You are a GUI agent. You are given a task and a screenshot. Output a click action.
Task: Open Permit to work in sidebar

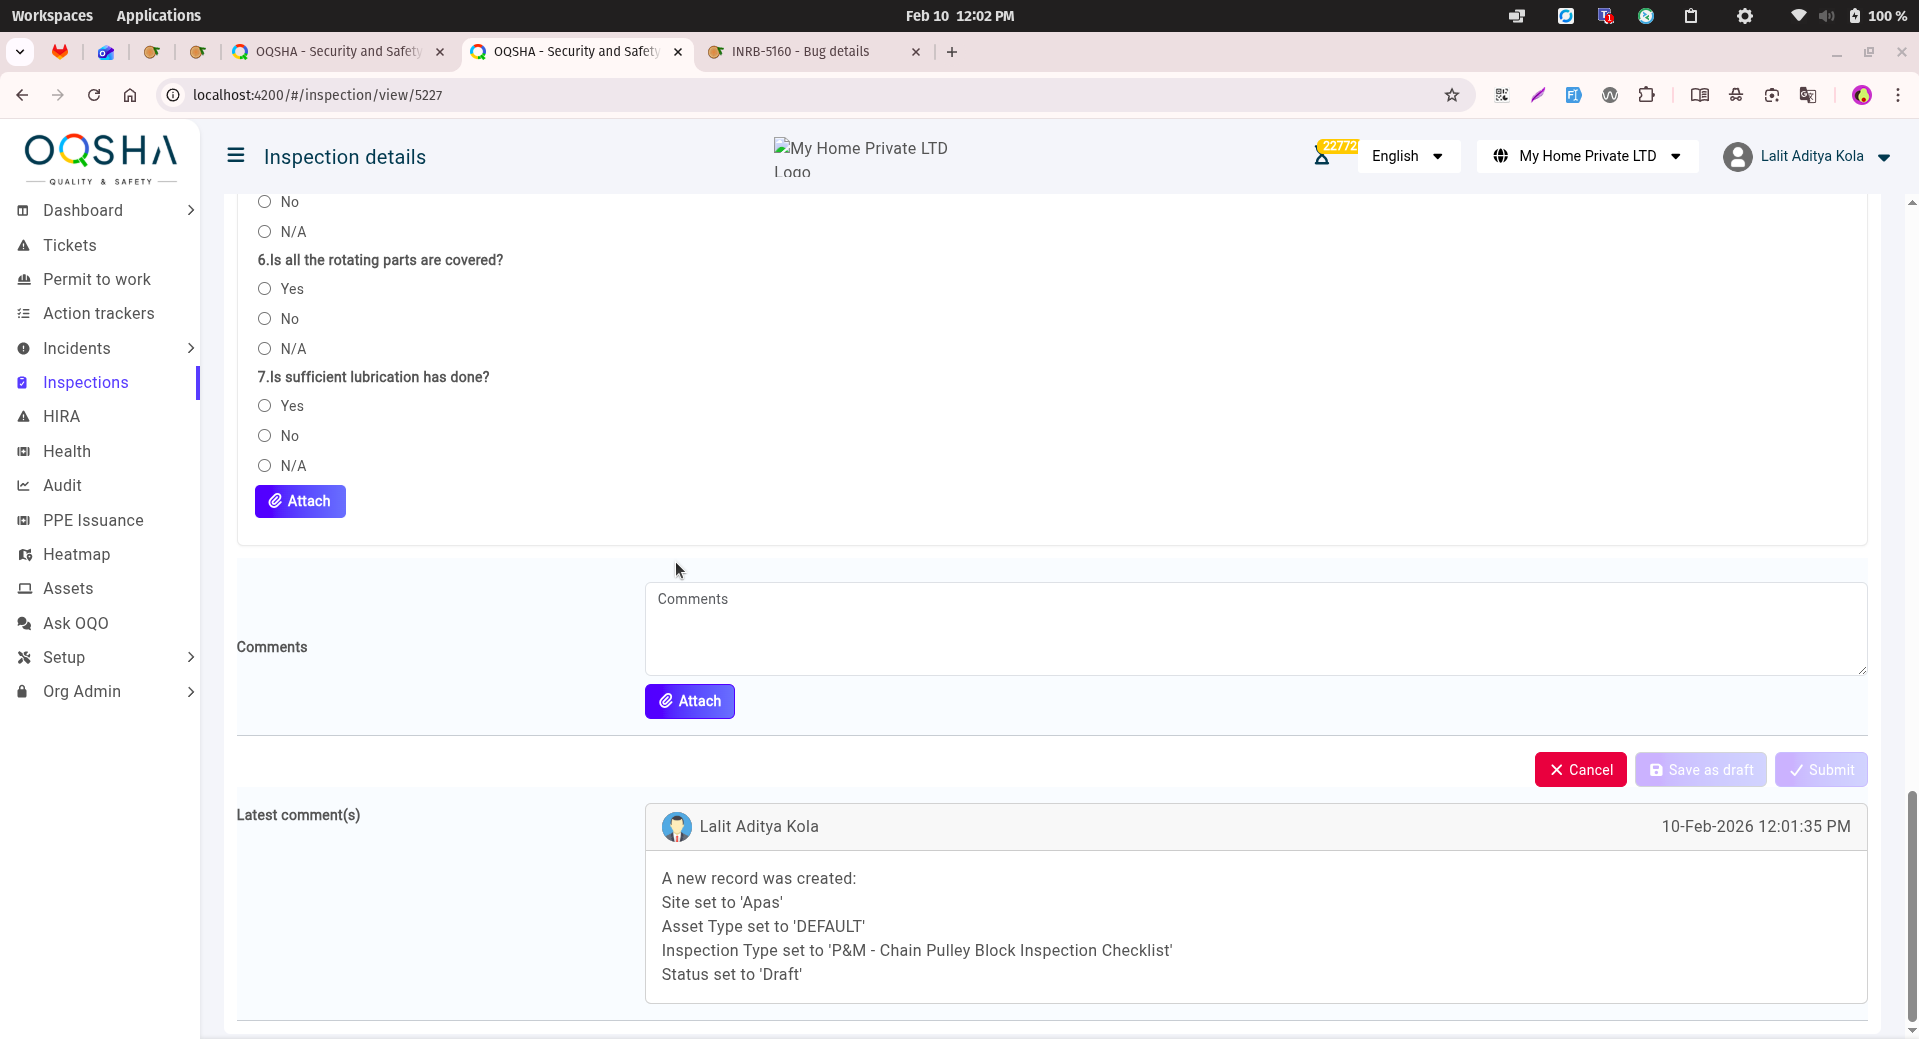[x=97, y=279]
